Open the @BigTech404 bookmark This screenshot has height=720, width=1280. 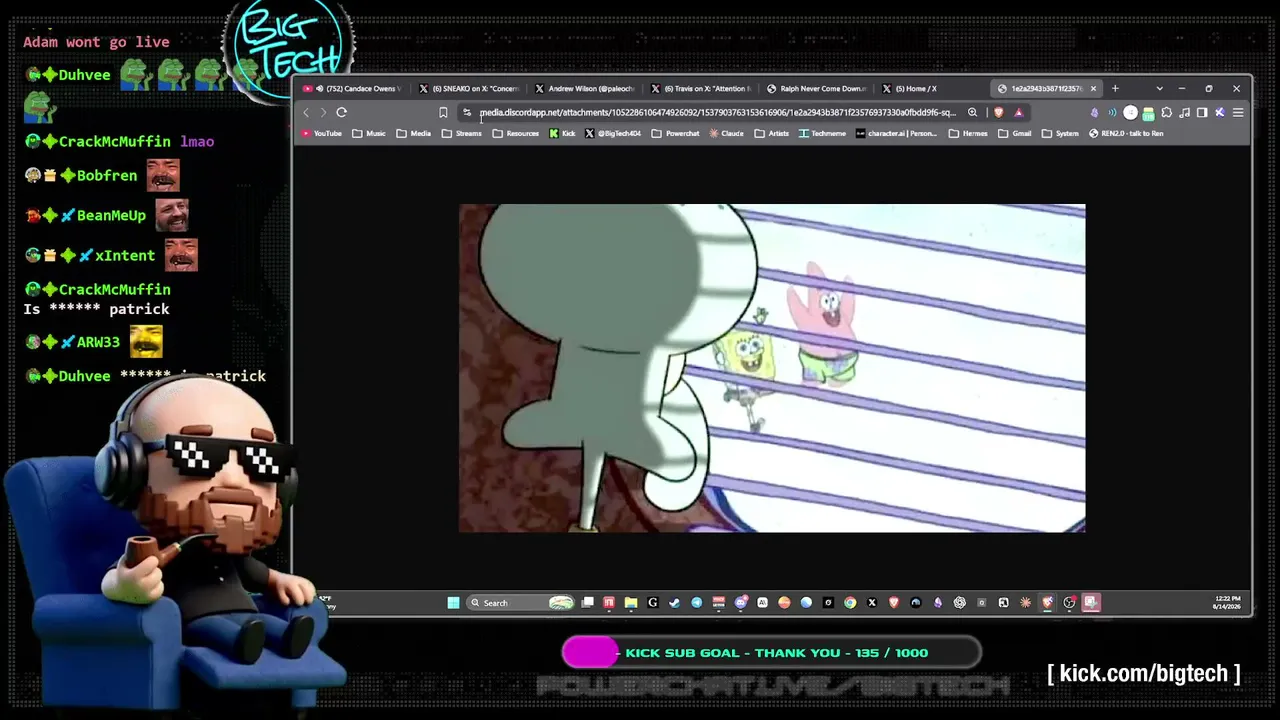click(x=613, y=134)
